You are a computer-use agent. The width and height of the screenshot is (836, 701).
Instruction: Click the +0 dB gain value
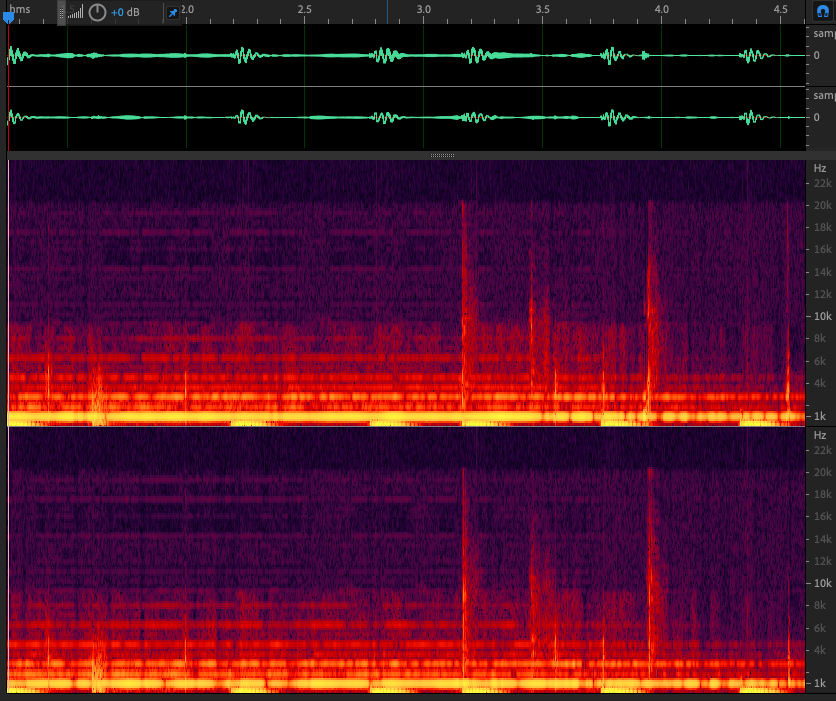[125, 12]
